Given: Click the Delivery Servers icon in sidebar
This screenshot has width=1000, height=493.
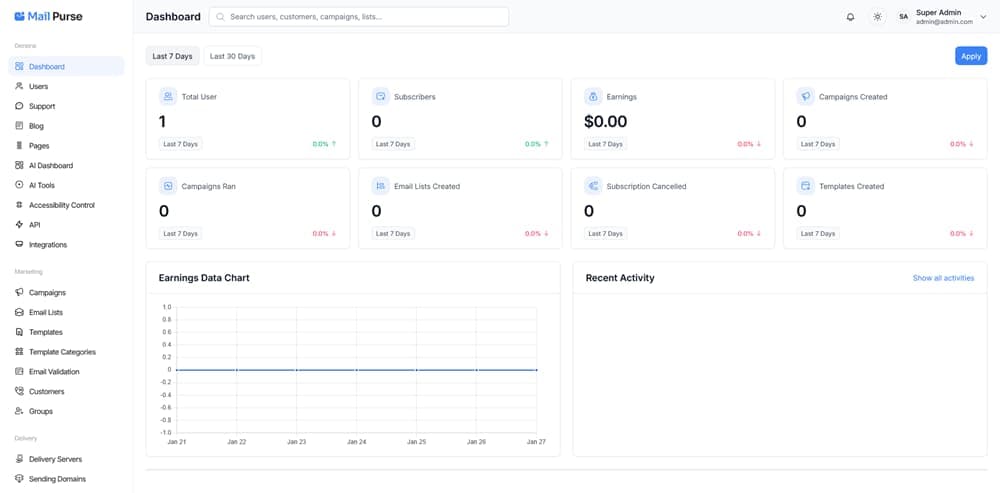Looking at the screenshot, I should pyautogui.click(x=20, y=459).
